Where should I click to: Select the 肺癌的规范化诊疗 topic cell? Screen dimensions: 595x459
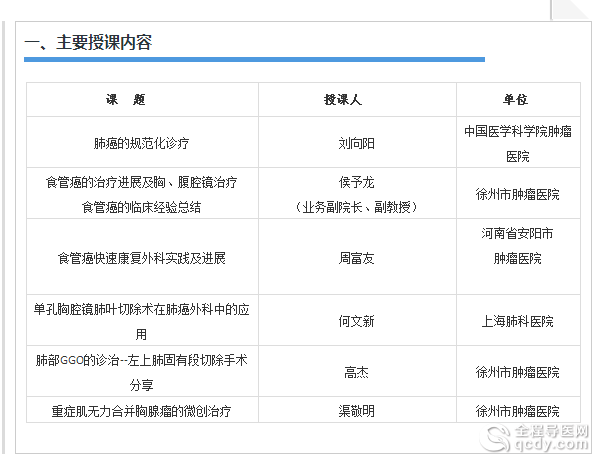click(x=141, y=143)
